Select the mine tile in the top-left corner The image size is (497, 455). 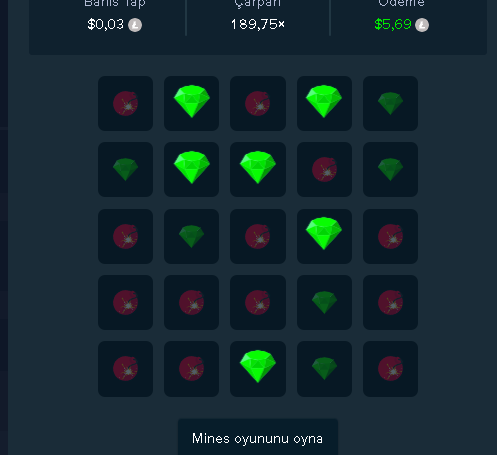tap(125, 103)
